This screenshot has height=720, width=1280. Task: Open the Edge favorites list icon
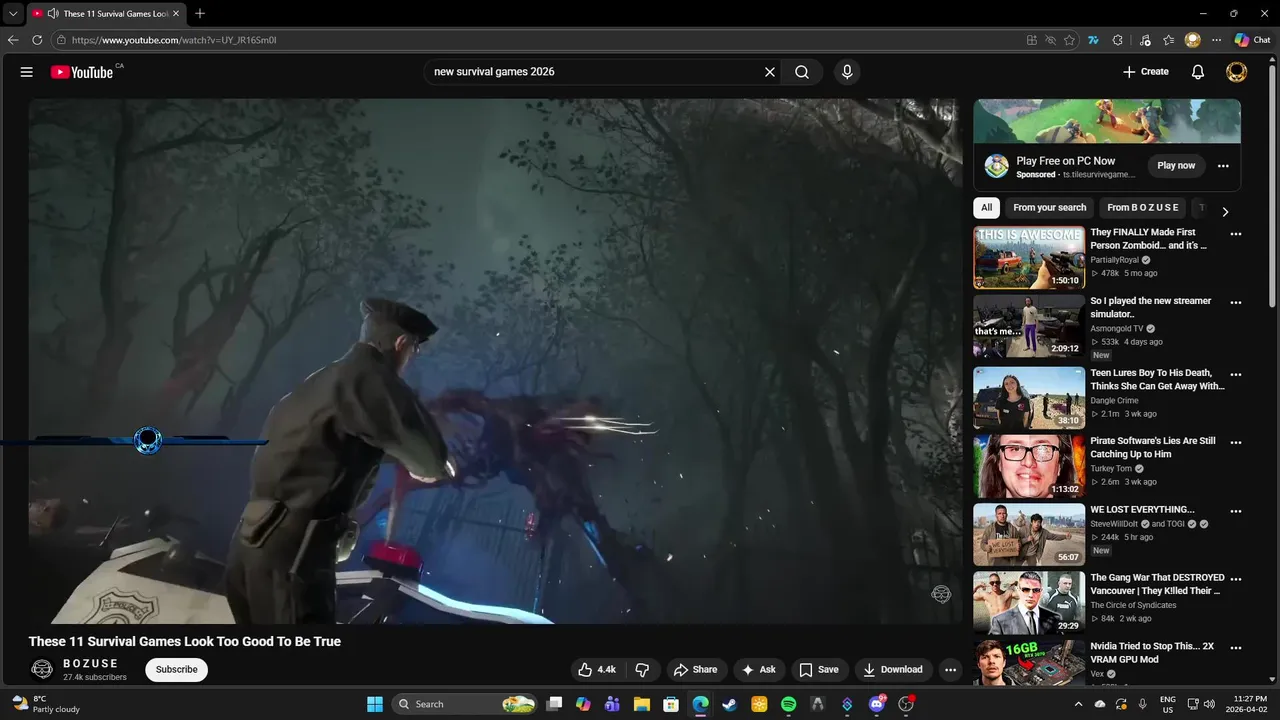tap(1168, 40)
